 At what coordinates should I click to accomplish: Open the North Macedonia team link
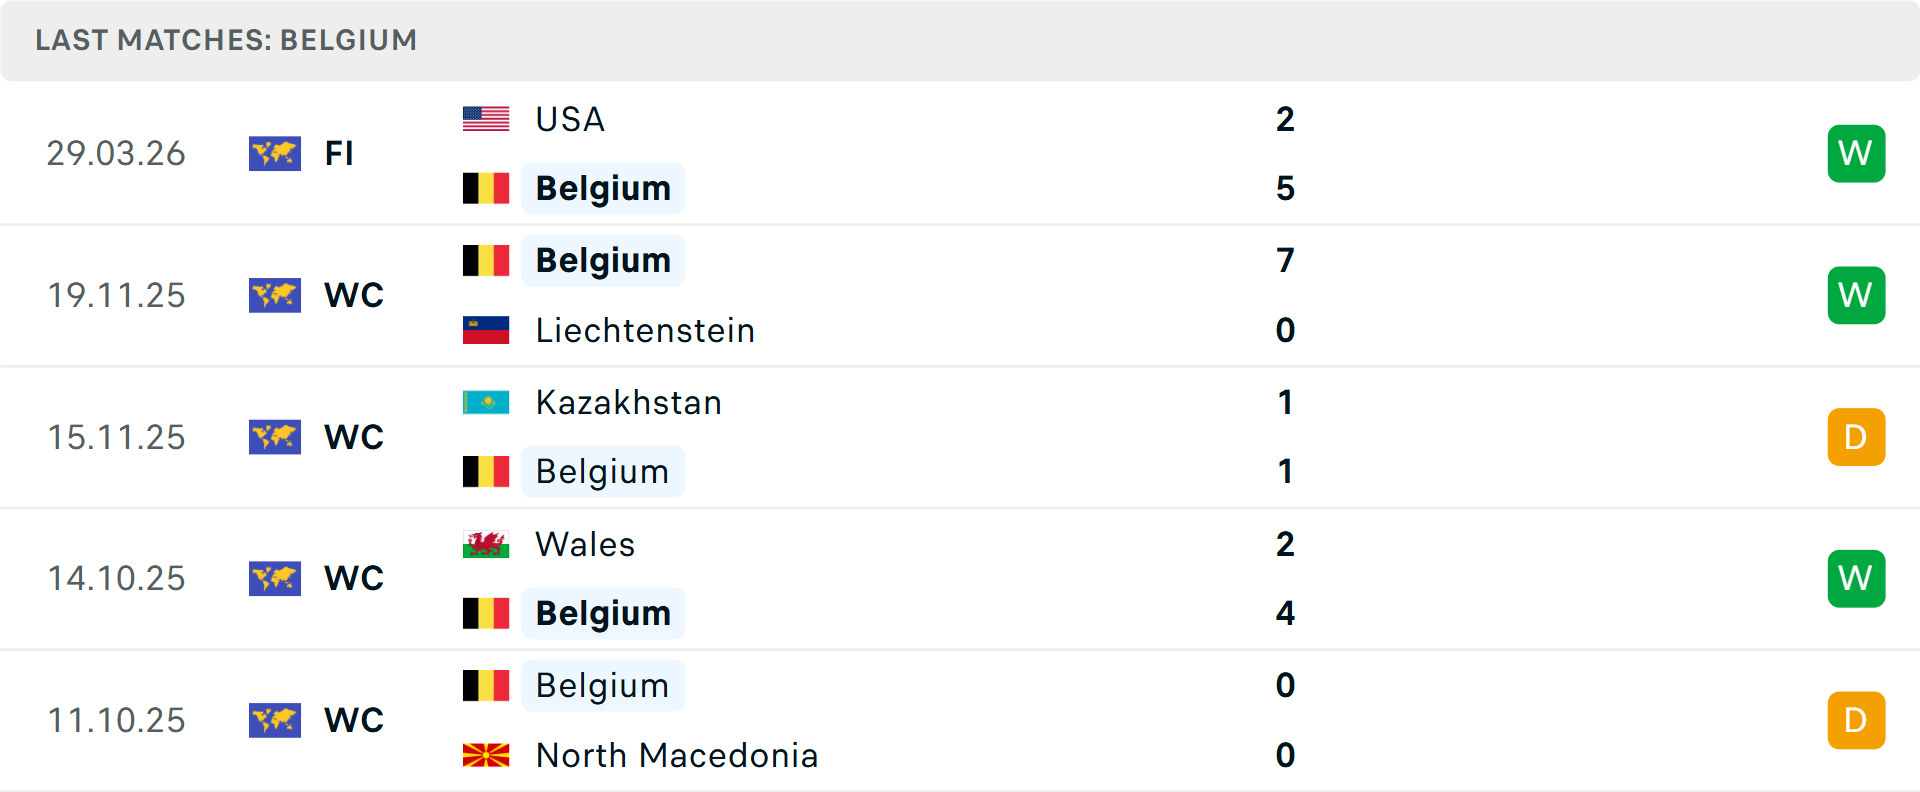coord(677,755)
